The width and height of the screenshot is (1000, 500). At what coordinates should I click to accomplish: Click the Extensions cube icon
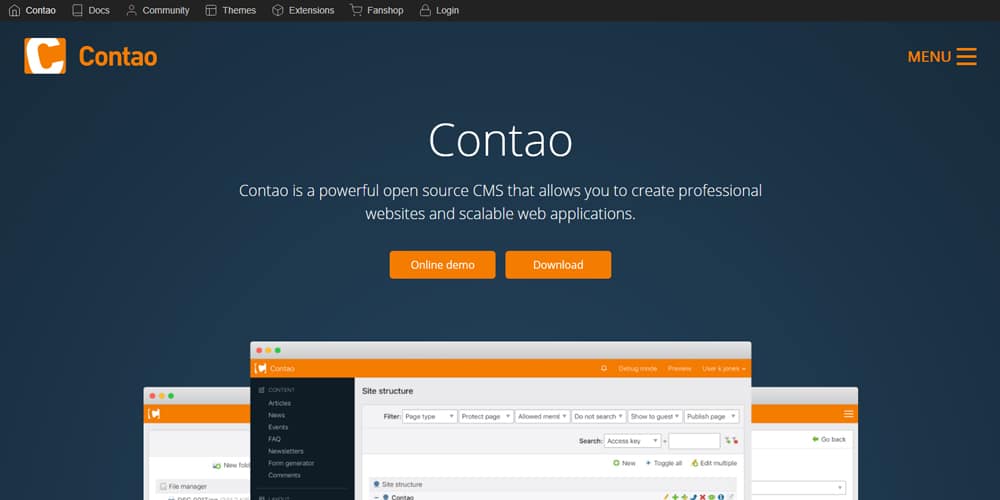click(x=277, y=10)
